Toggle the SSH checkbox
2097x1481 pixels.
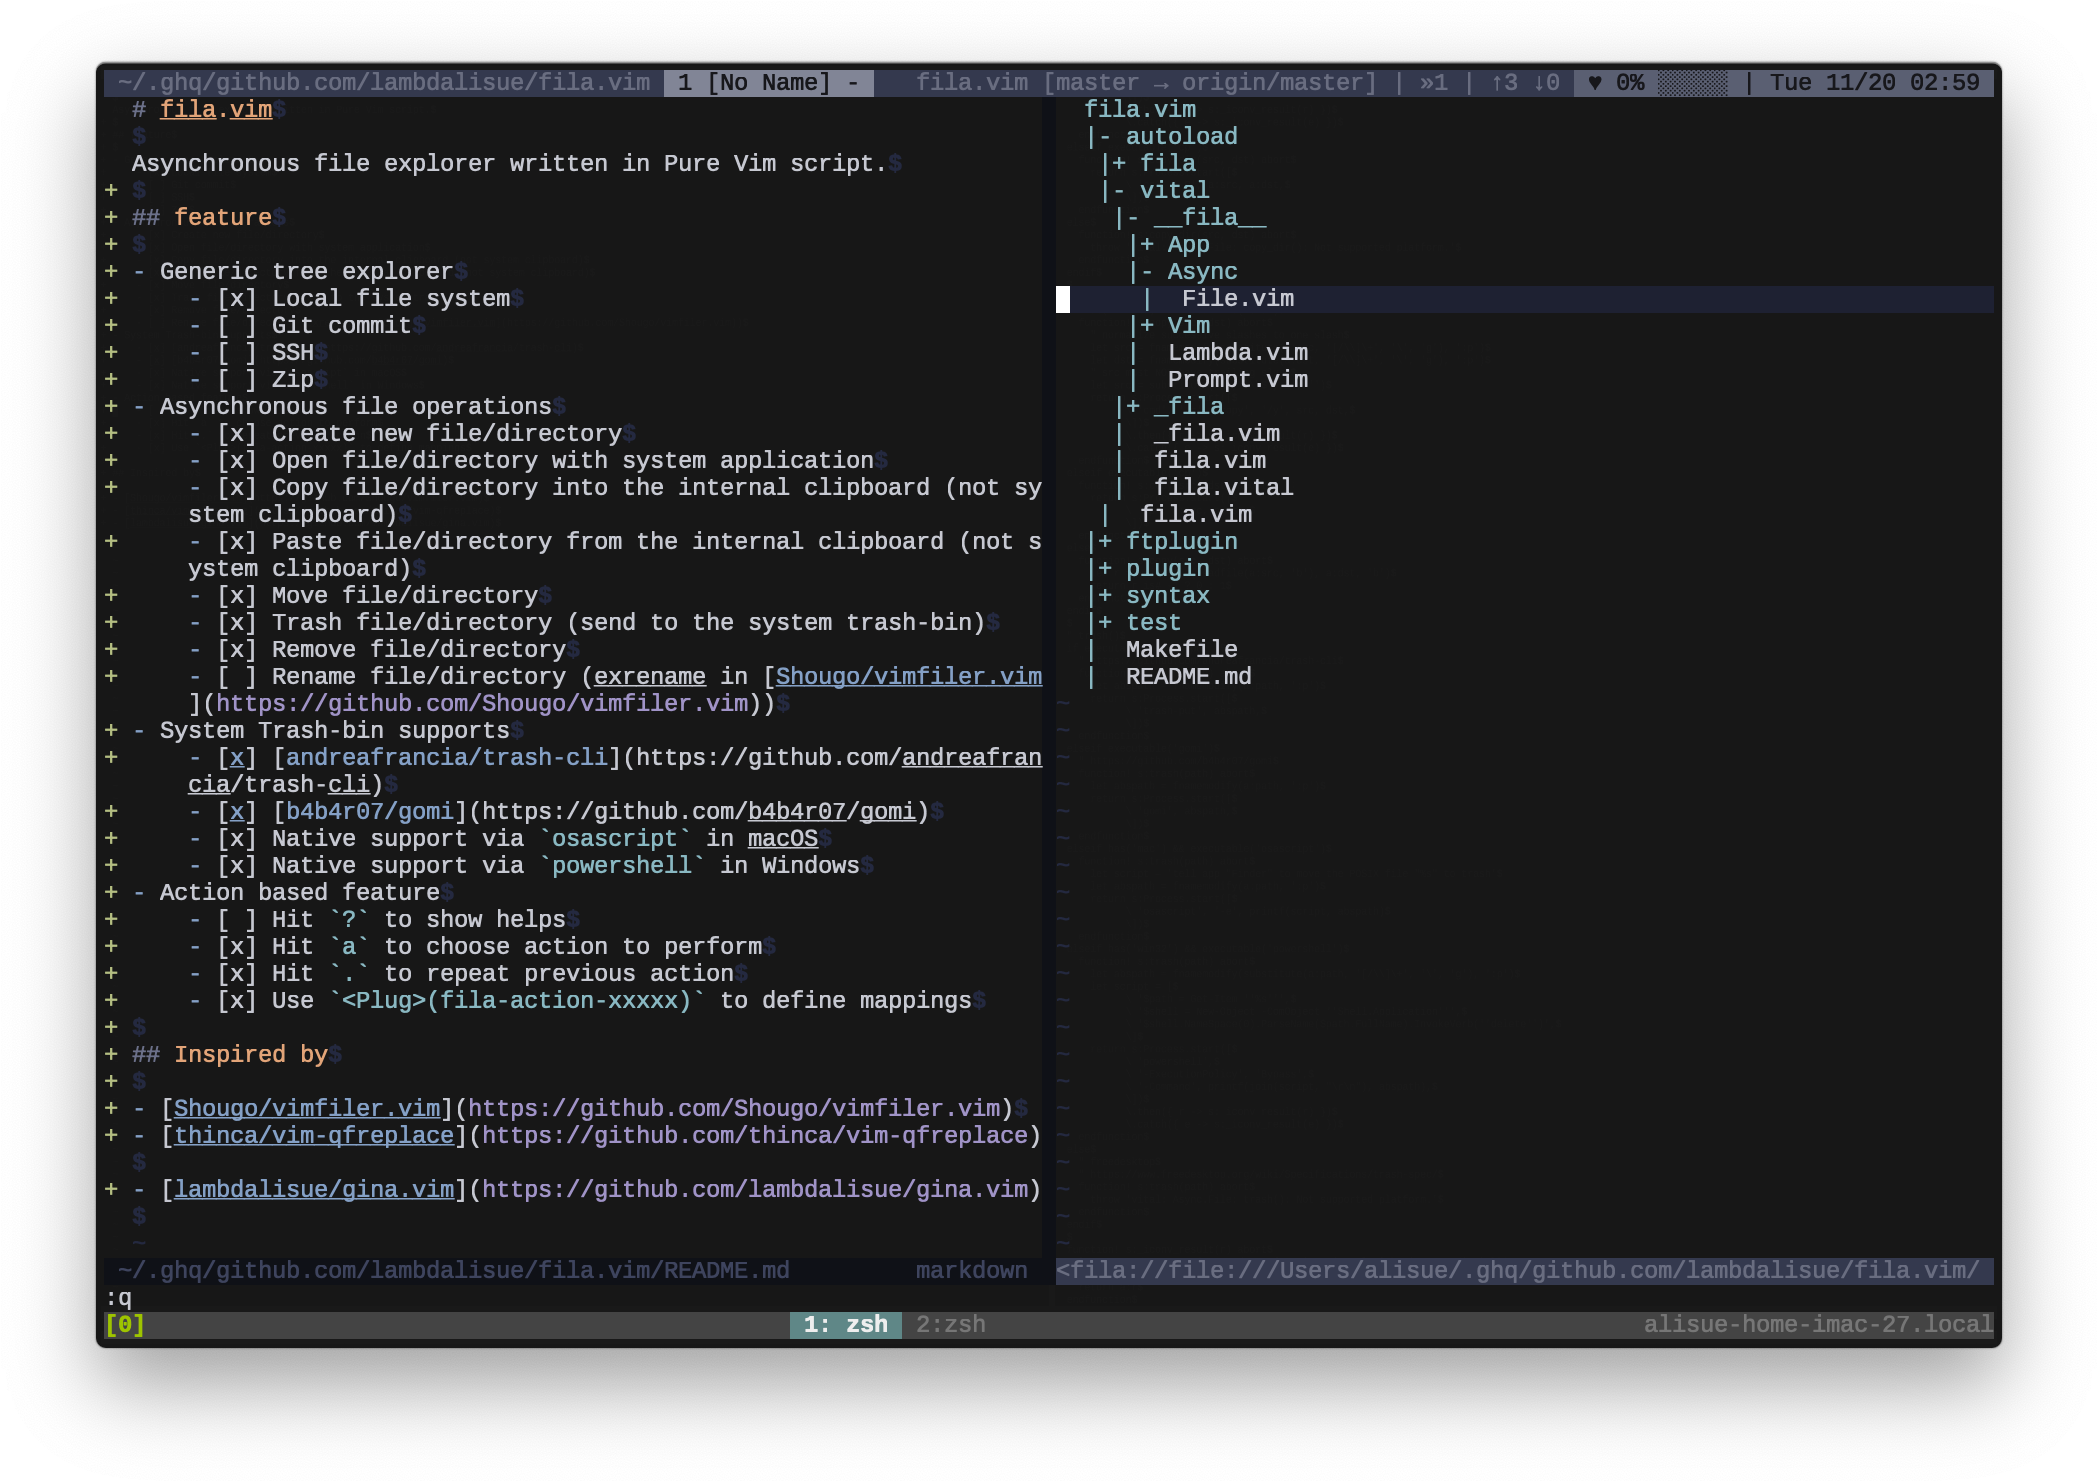(x=237, y=352)
